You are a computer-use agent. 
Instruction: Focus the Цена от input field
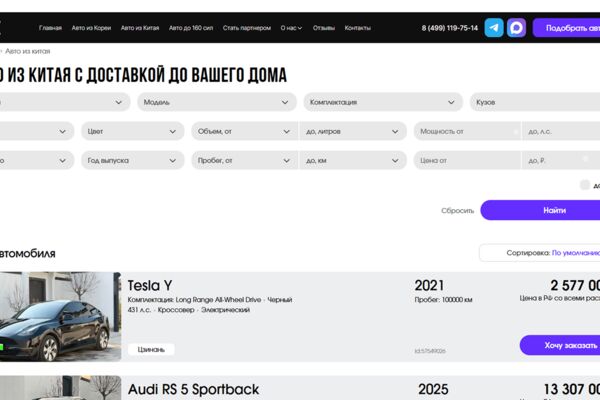[467, 160]
